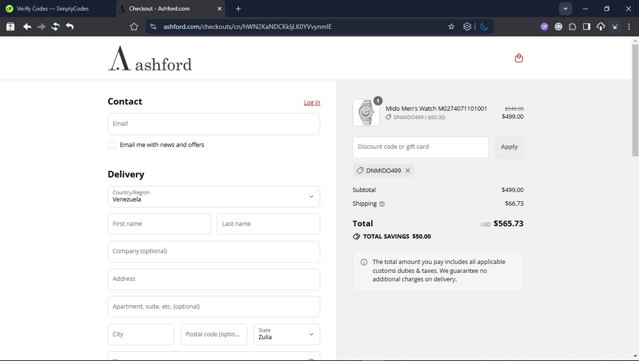Click the ashford logo
This screenshot has height=361, width=639.
[x=150, y=59]
